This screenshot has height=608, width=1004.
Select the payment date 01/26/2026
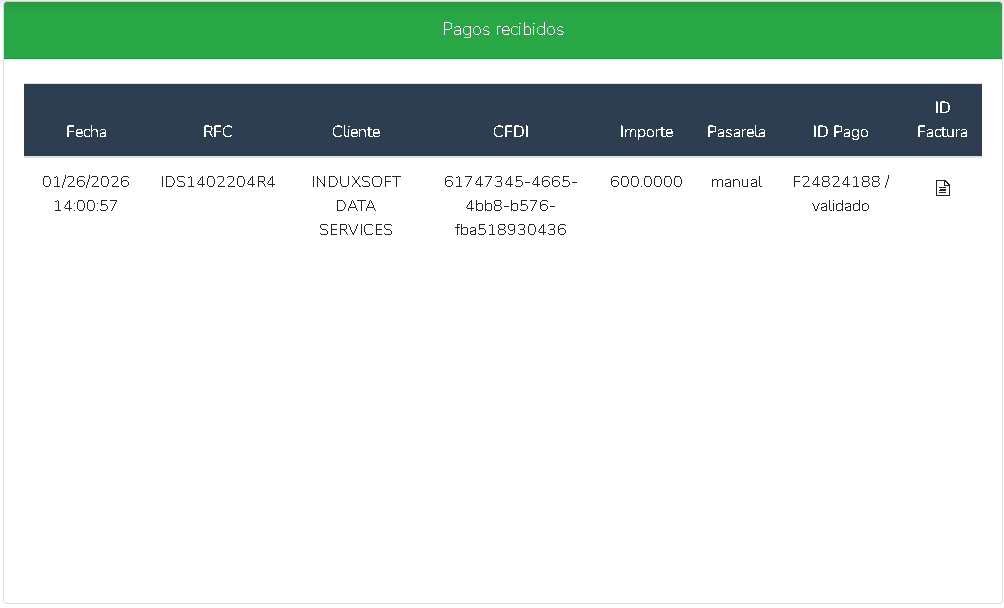click(x=86, y=182)
